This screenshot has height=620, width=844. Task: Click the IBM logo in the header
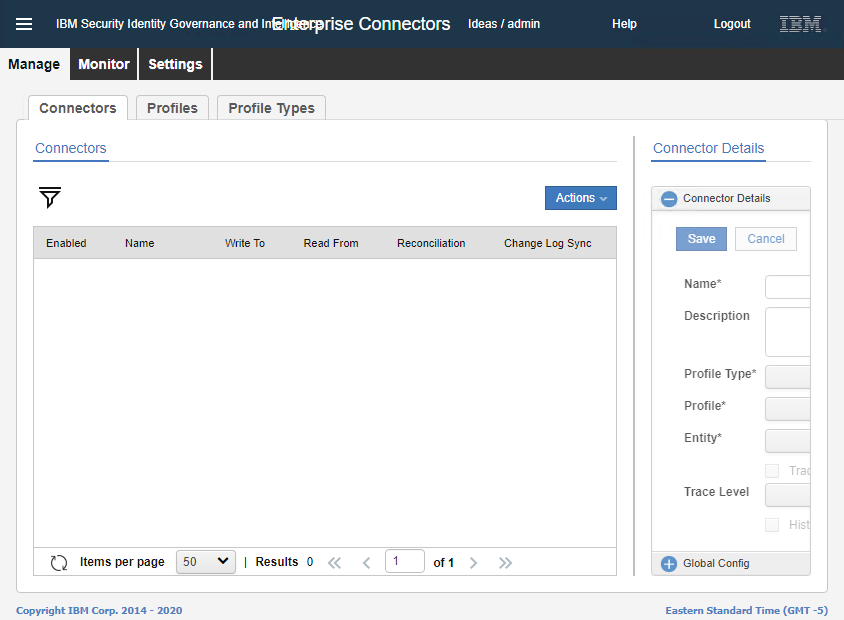pyautogui.click(x=801, y=24)
